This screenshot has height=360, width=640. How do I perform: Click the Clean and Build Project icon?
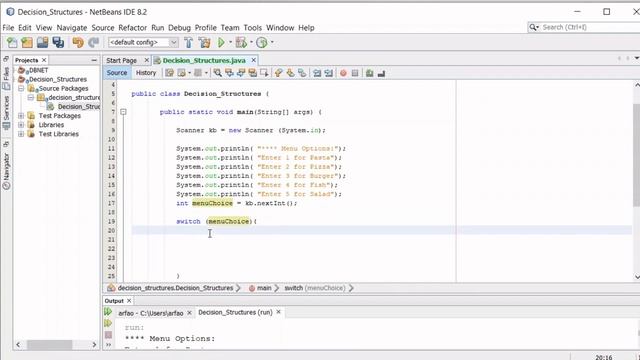(x=204, y=42)
